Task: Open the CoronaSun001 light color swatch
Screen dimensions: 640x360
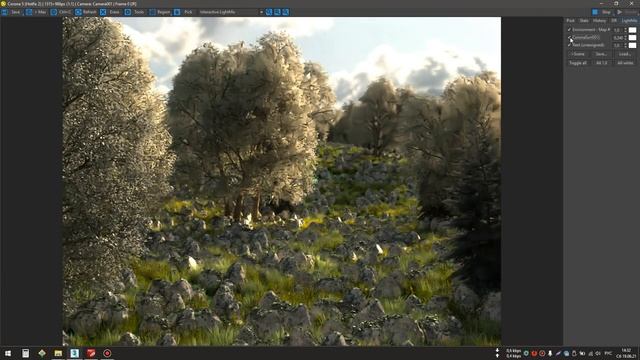Action: [632, 38]
